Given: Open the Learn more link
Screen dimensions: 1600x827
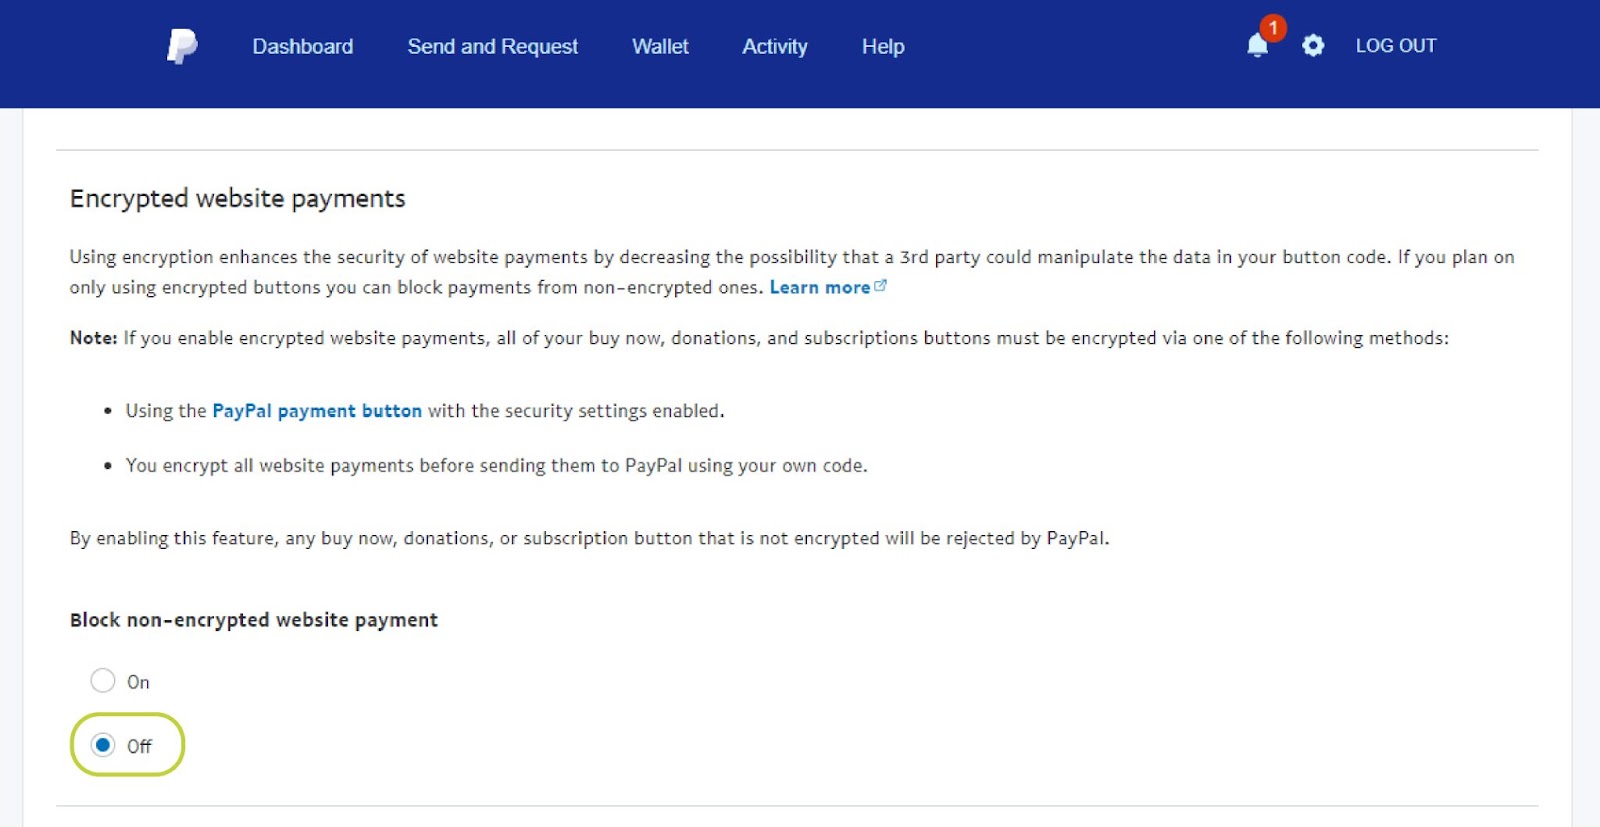Looking at the screenshot, I should click(x=820, y=287).
